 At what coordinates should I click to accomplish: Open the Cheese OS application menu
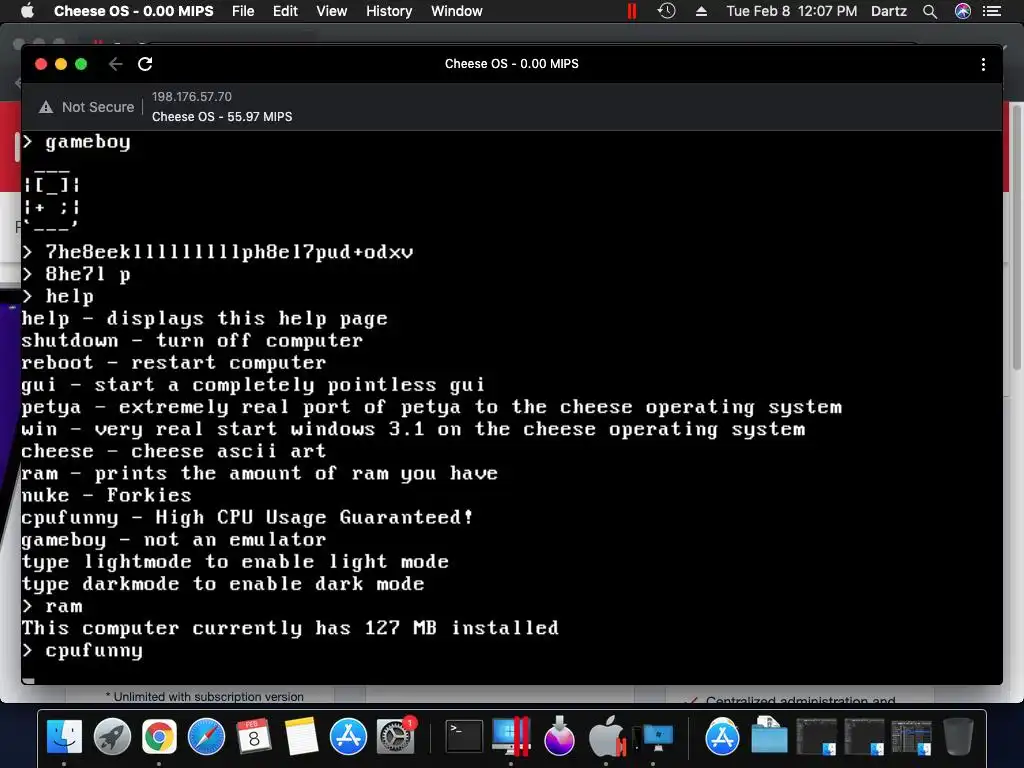[x=133, y=11]
